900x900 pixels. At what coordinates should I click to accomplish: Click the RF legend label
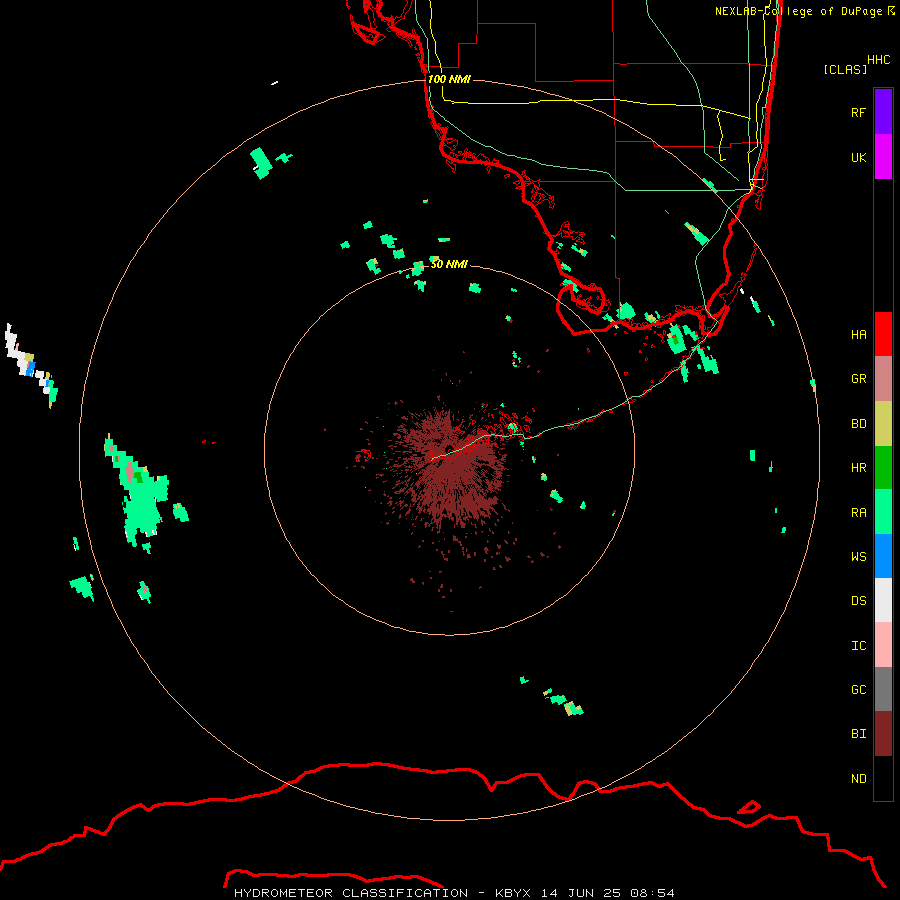pyautogui.click(x=858, y=112)
